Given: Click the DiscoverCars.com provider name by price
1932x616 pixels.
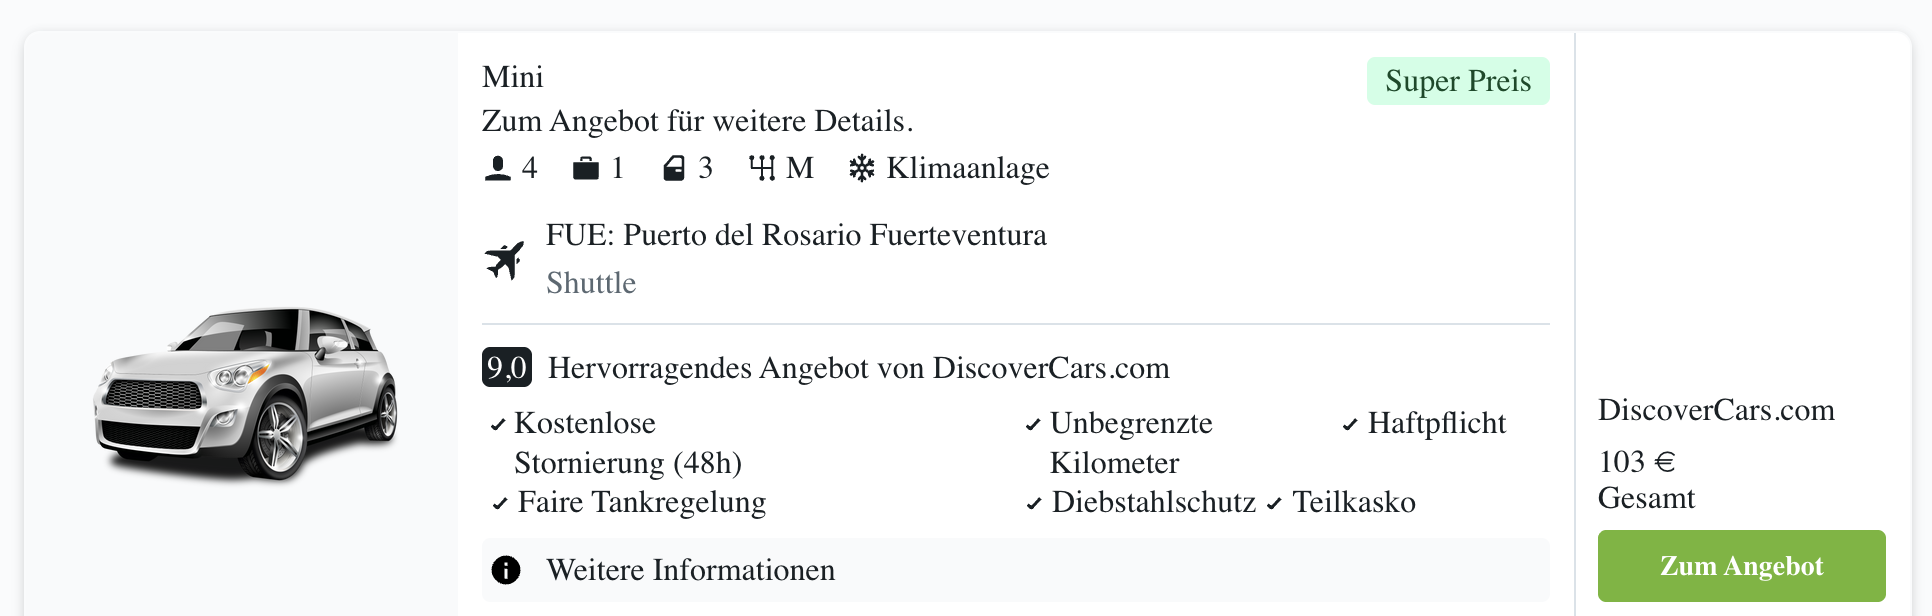Looking at the screenshot, I should click(1716, 410).
